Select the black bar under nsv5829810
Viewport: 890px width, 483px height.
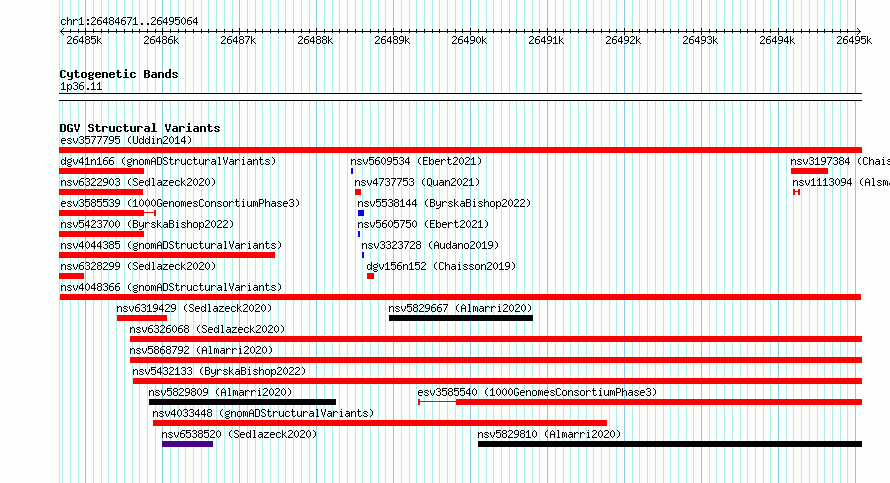click(x=670, y=444)
